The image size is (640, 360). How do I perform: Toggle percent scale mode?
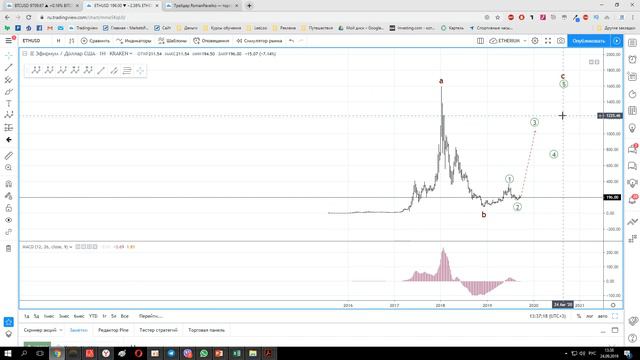(579, 316)
